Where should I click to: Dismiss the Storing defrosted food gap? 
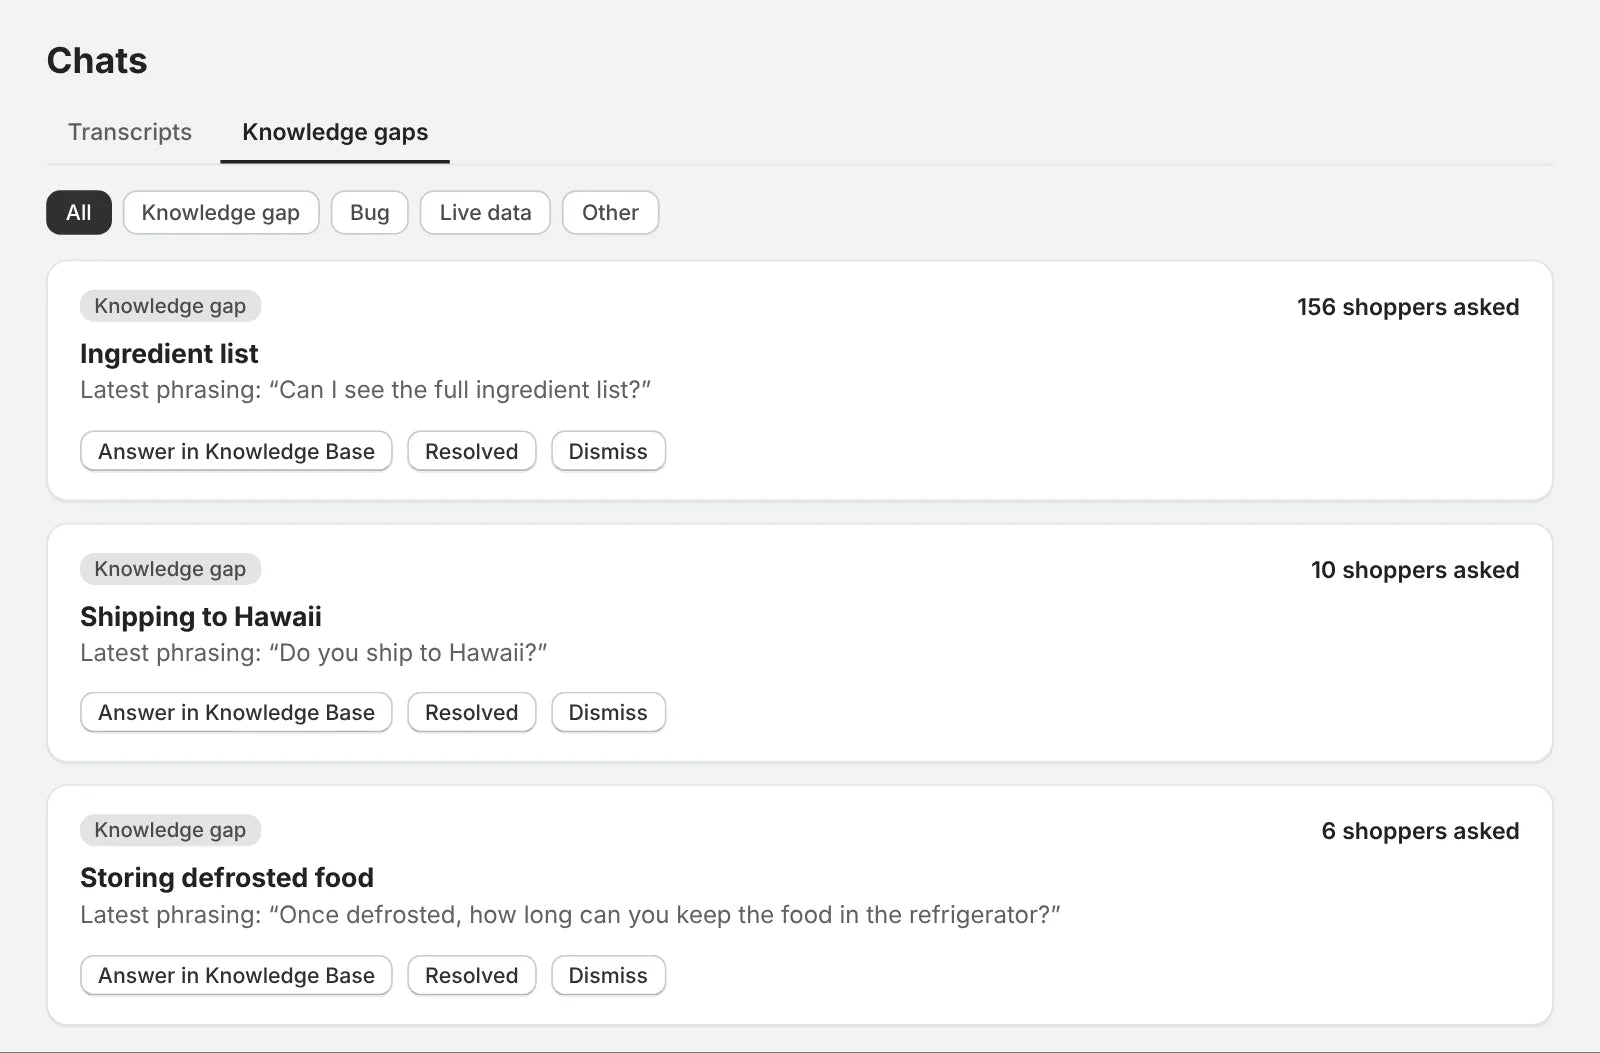pyautogui.click(x=608, y=975)
